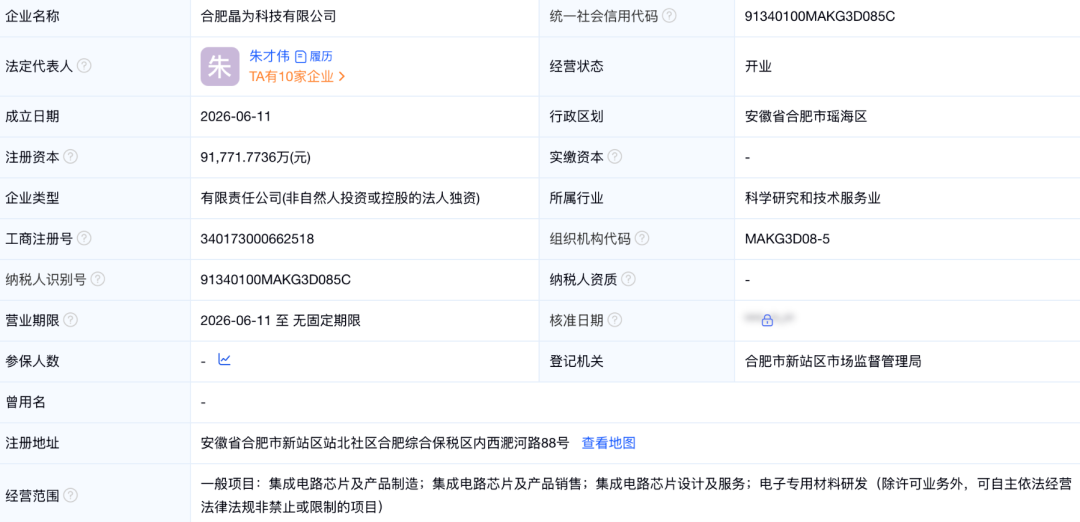View 履历 resume of 朱才伟

coord(314,56)
